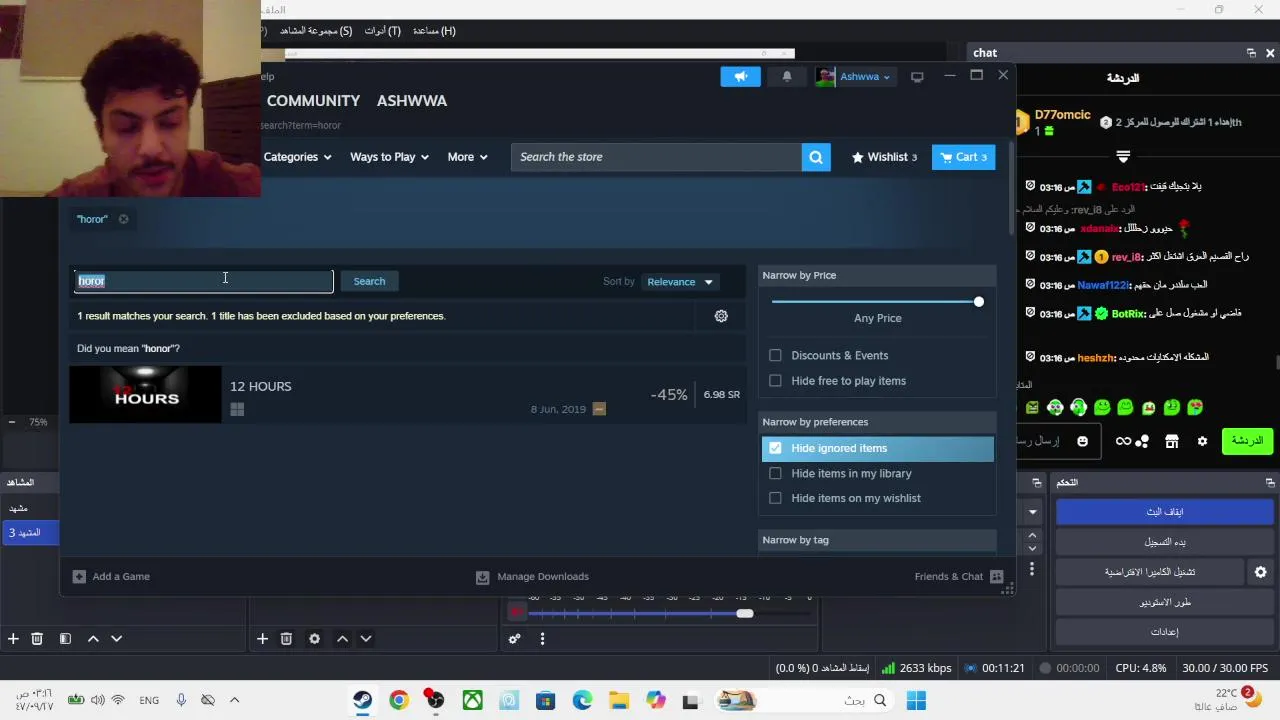This screenshot has height=720, width=1280.
Task: Uncheck Hide ignored items
Action: tap(775, 448)
